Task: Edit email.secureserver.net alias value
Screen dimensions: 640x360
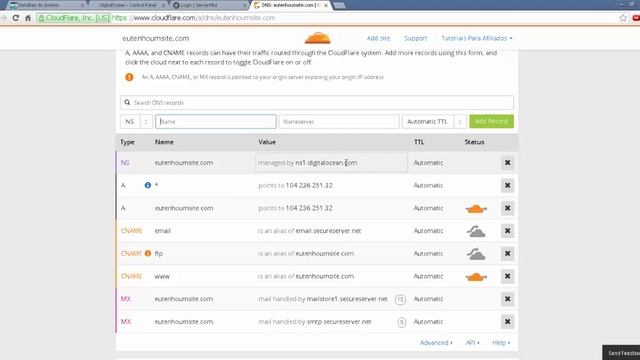Action: pyautogui.click(x=328, y=231)
